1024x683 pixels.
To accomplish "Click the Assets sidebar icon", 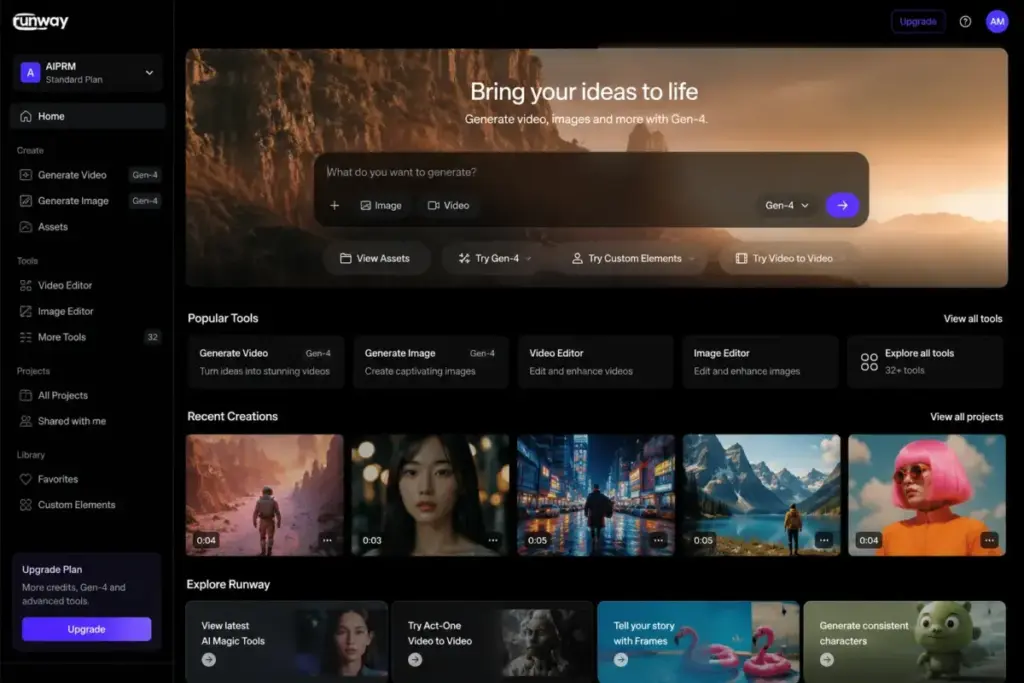I will 25,227.
